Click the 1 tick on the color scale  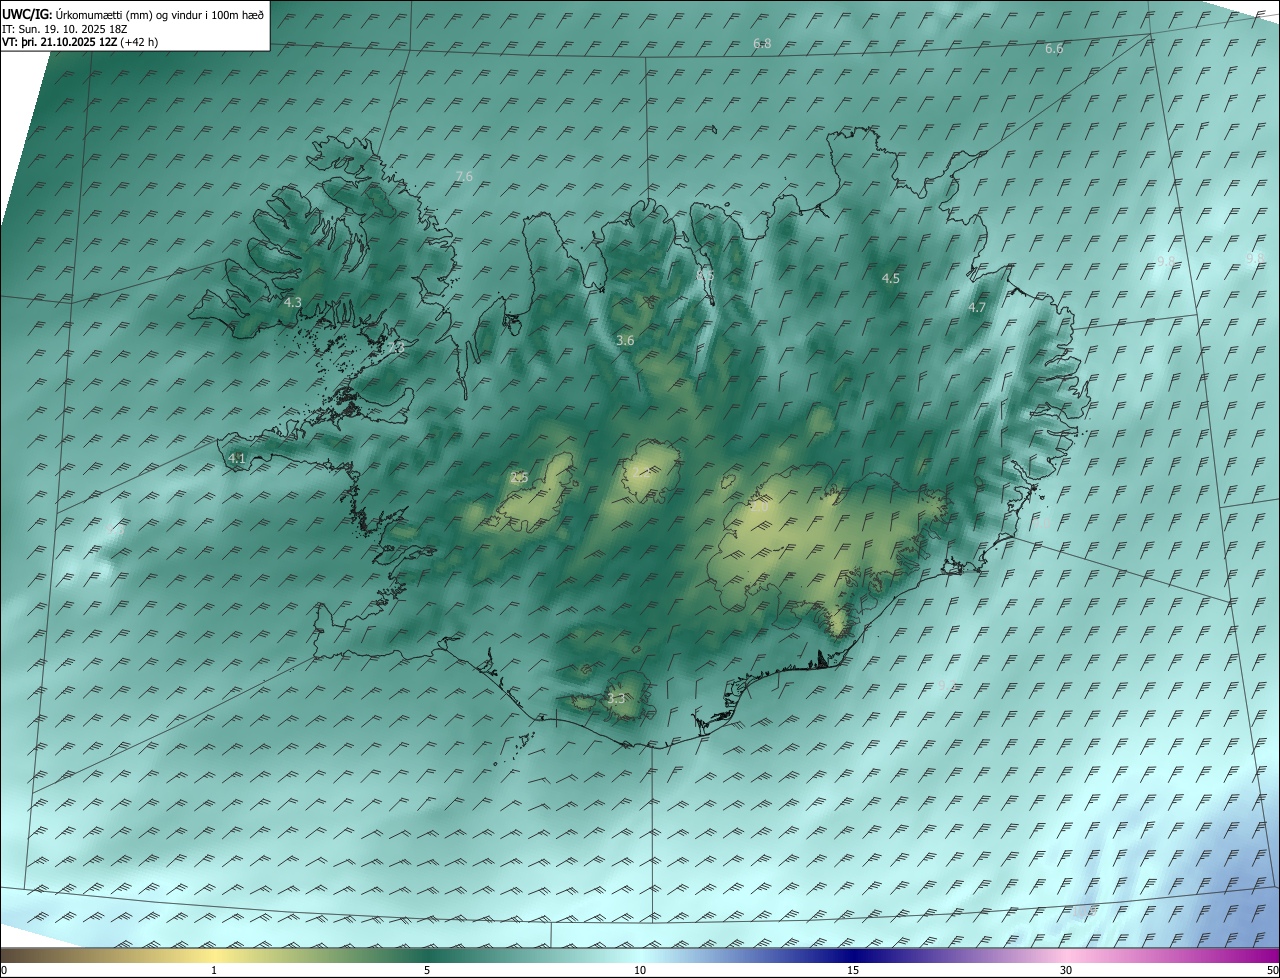tap(214, 970)
